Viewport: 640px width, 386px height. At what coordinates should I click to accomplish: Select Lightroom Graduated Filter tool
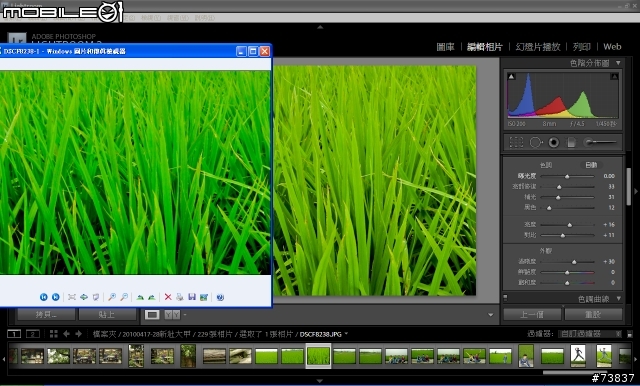click(x=571, y=142)
